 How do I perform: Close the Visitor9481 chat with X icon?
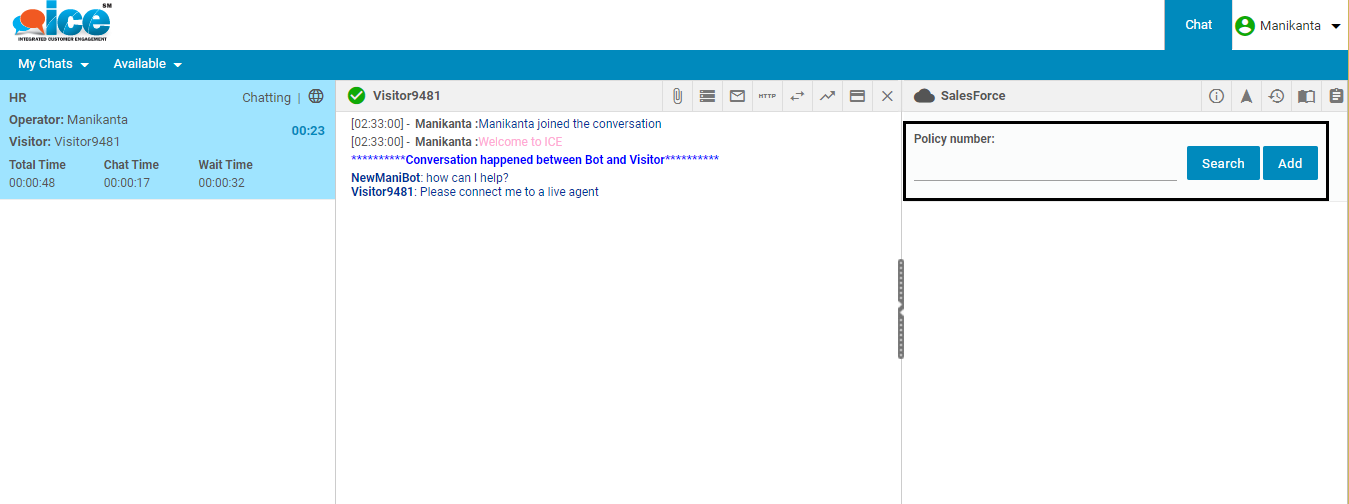(x=887, y=96)
